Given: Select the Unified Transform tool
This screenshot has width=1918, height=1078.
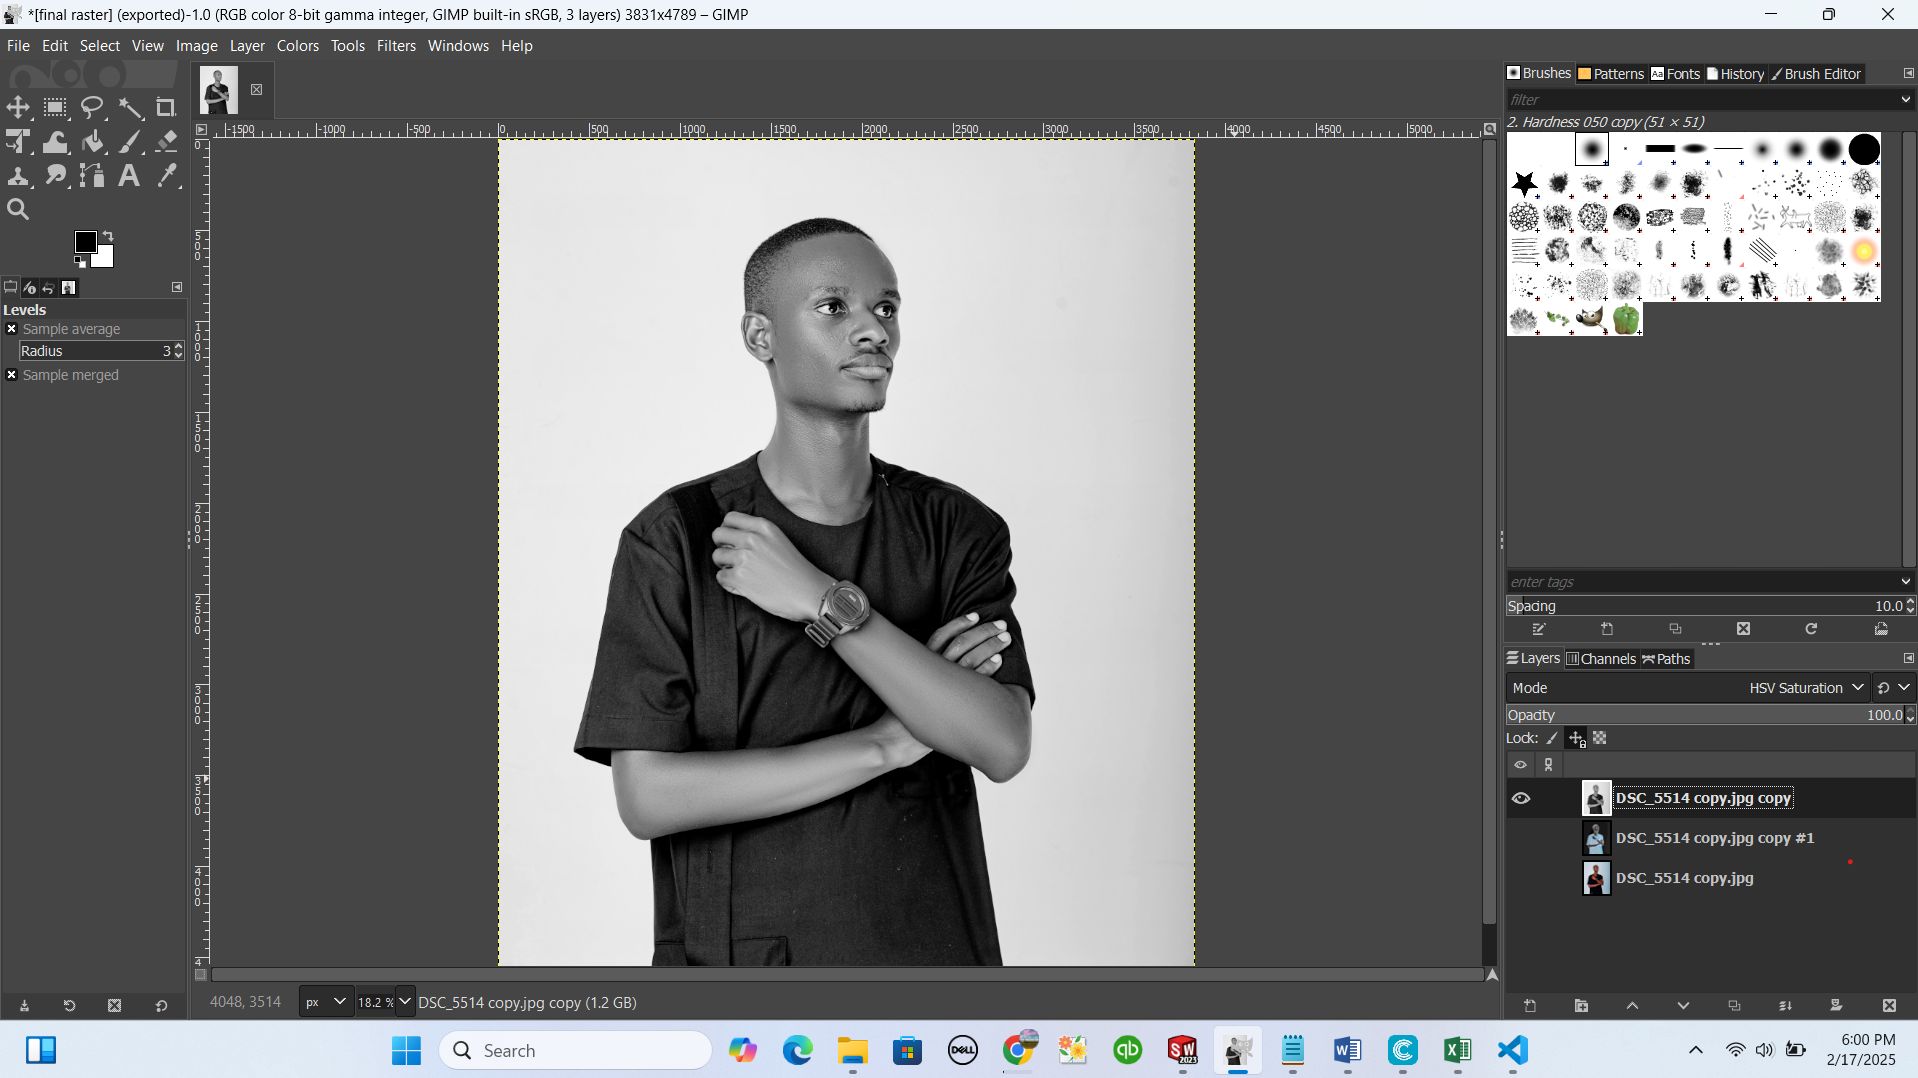Looking at the screenshot, I should [18, 142].
